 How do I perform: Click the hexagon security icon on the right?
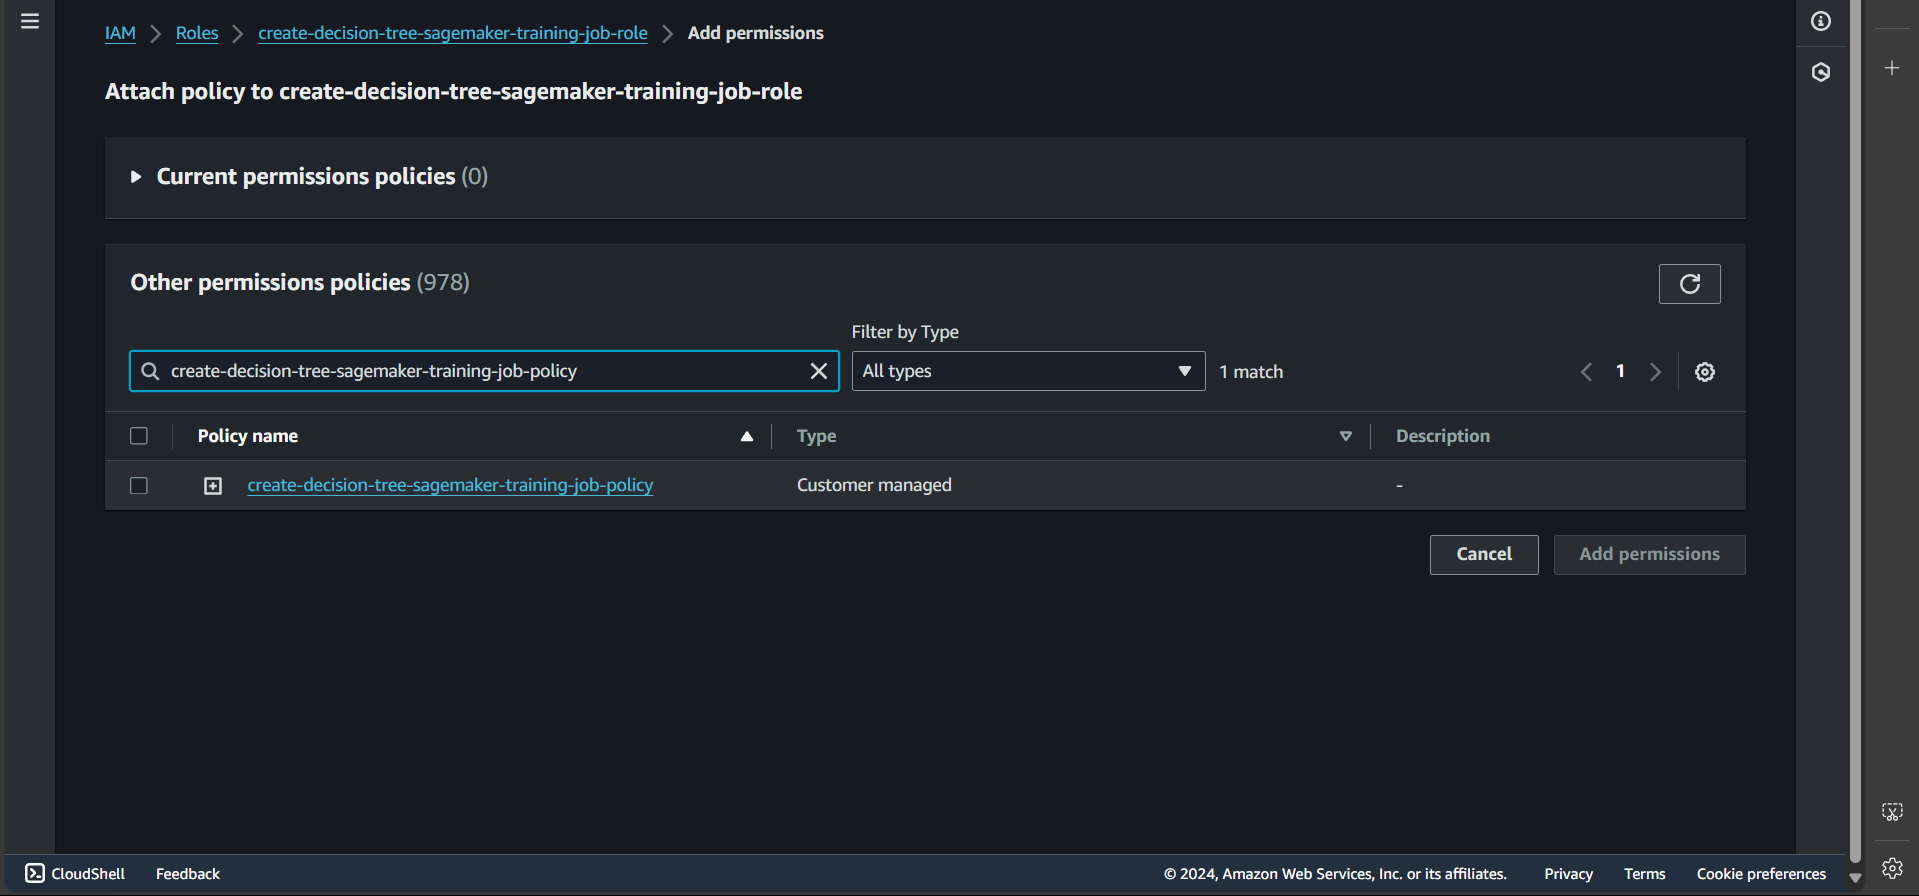coord(1821,72)
